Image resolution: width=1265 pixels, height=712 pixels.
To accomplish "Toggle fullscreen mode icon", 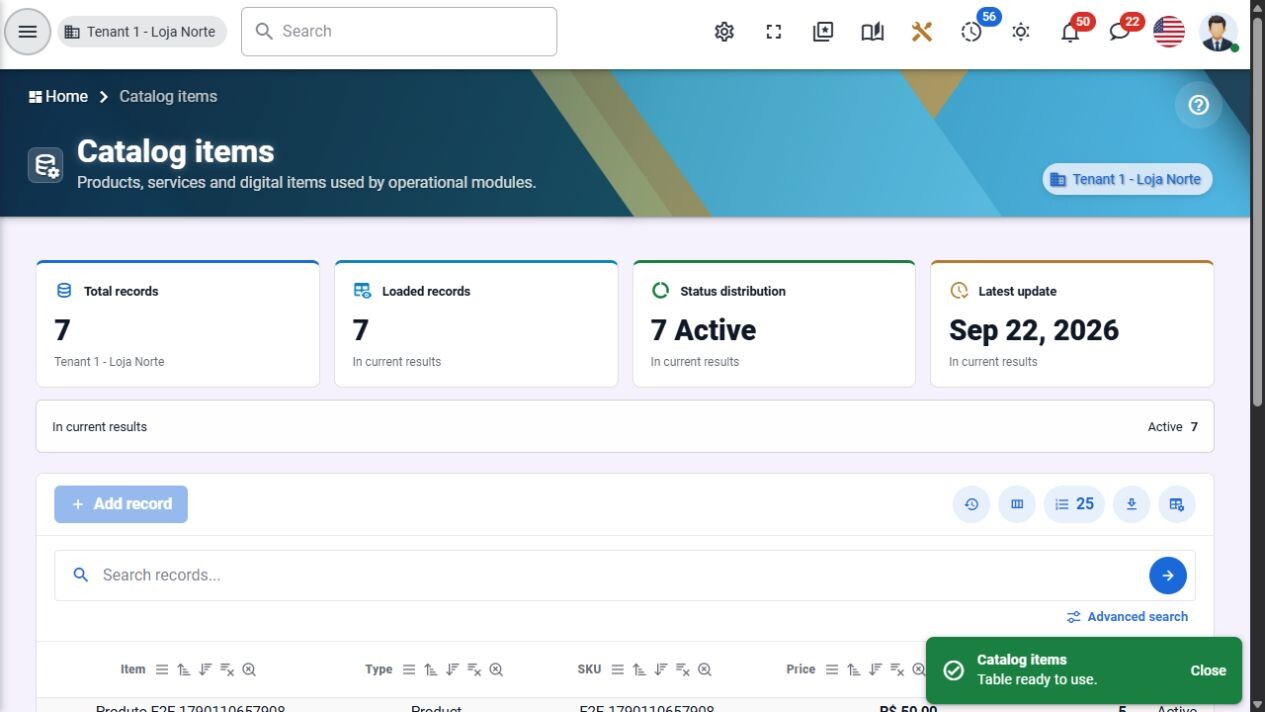I will tap(774, 32).
